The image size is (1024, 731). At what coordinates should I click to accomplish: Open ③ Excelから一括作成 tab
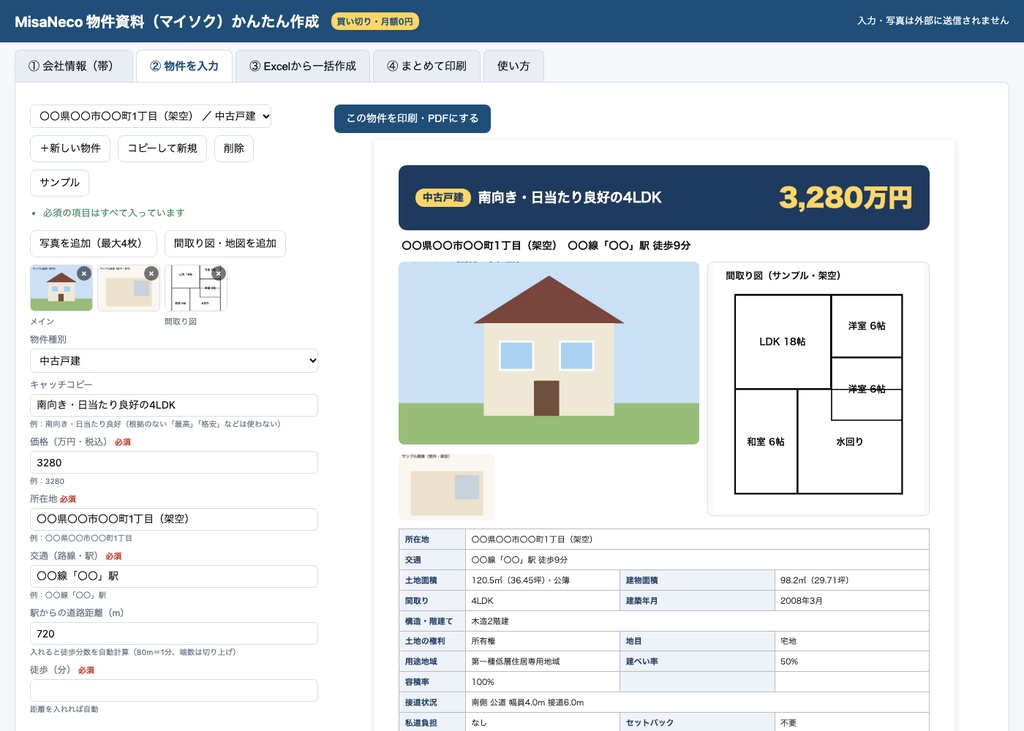pos(303,66)
